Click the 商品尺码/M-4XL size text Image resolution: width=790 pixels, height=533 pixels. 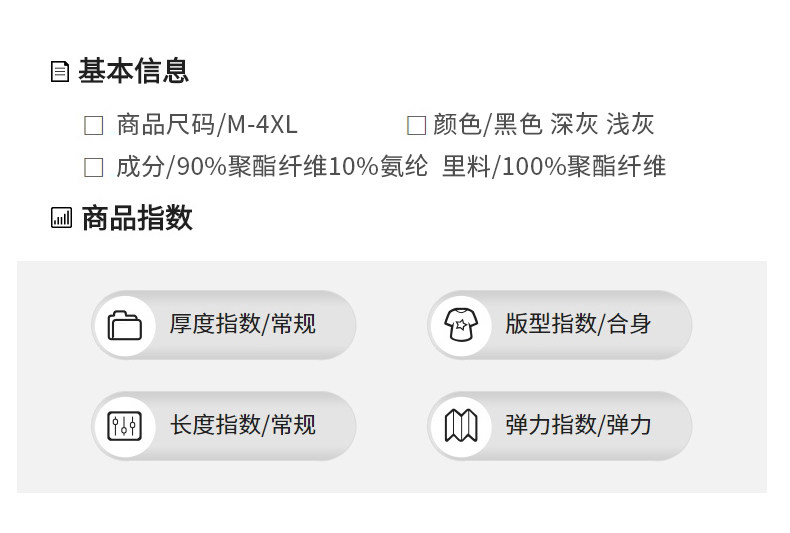click(207, 125)
